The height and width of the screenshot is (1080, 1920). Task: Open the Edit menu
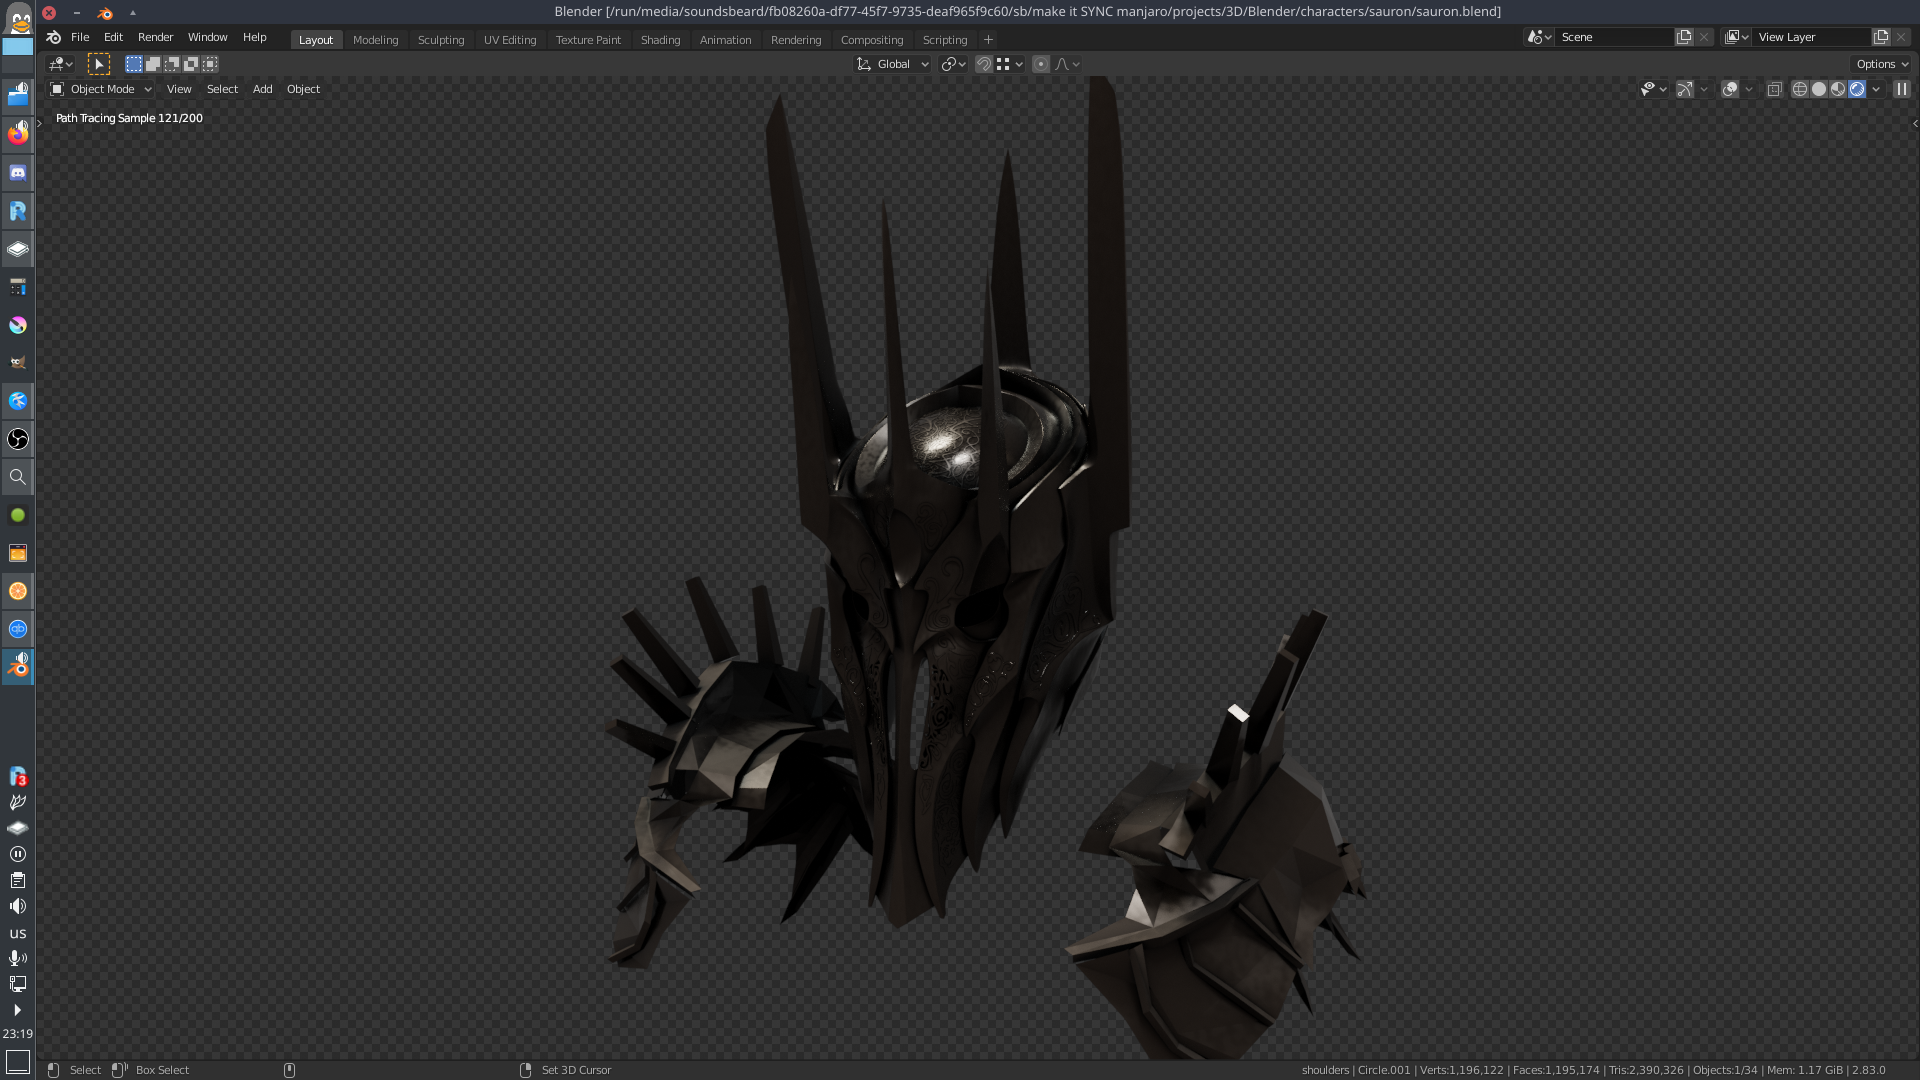113,37
